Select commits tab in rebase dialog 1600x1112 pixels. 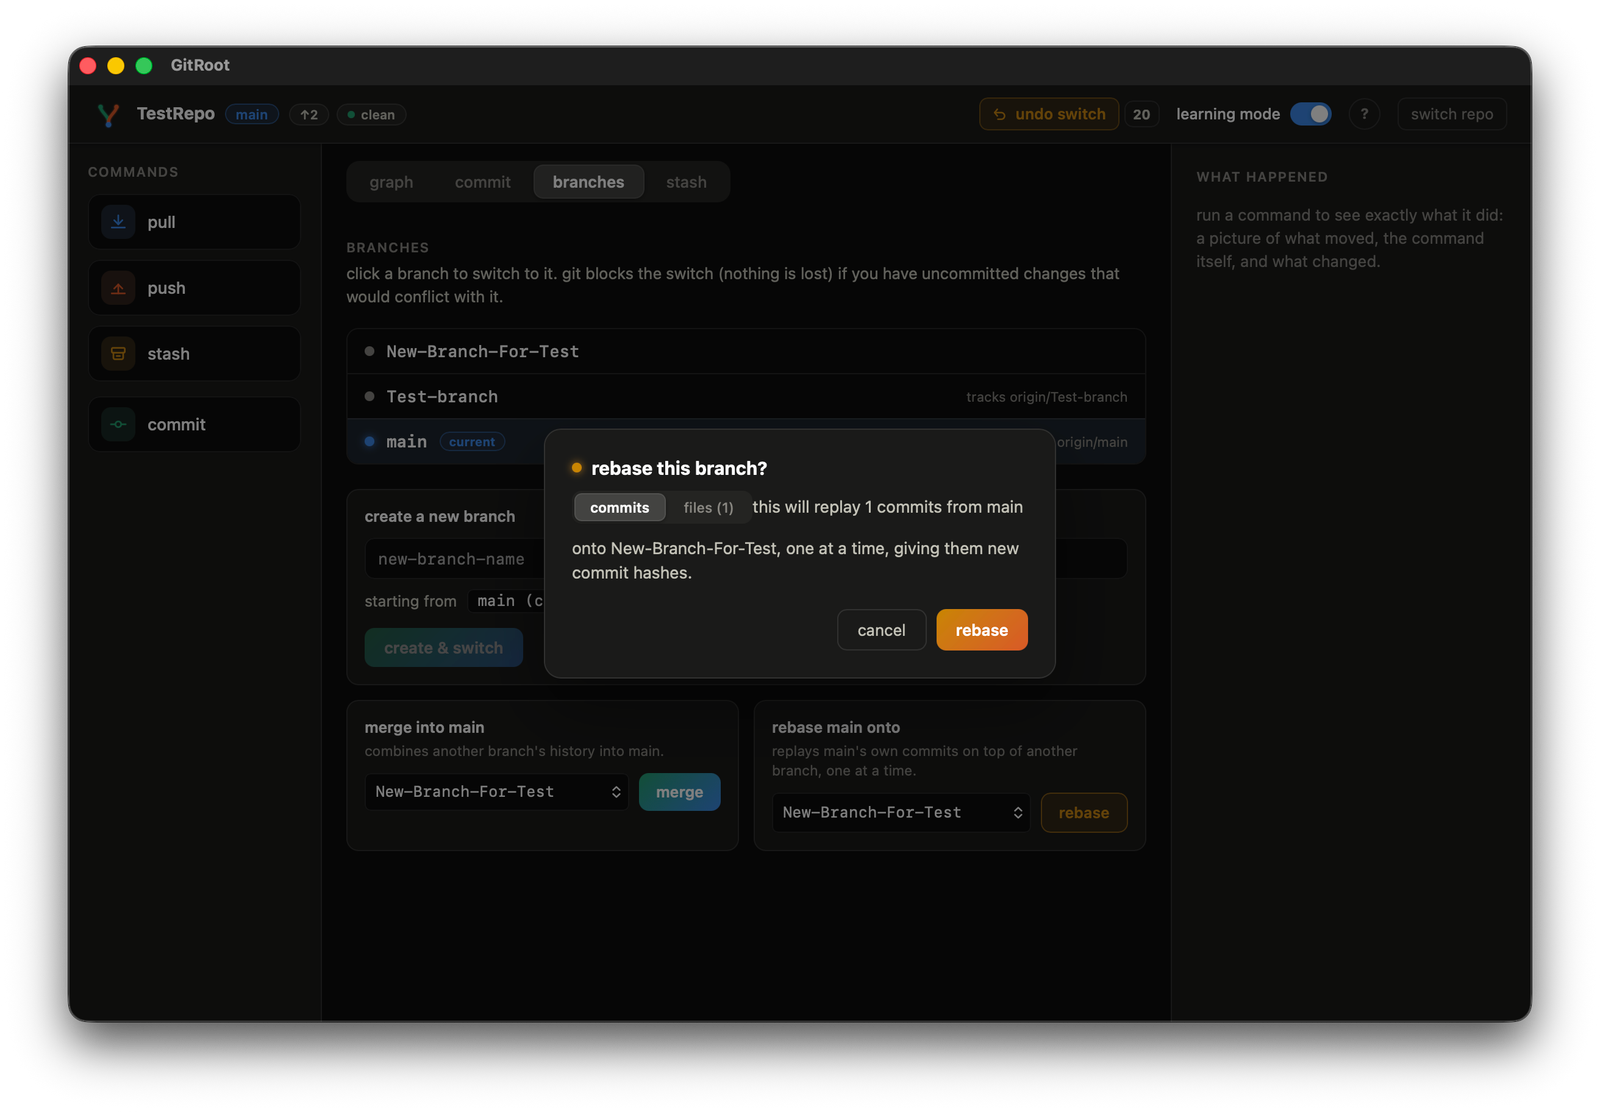pyautogui.click(x=619, y=508)
